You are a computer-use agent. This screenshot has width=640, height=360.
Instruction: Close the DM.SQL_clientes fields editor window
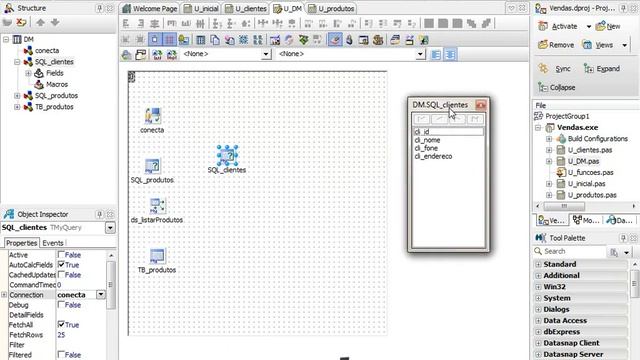tap(480, 105)
